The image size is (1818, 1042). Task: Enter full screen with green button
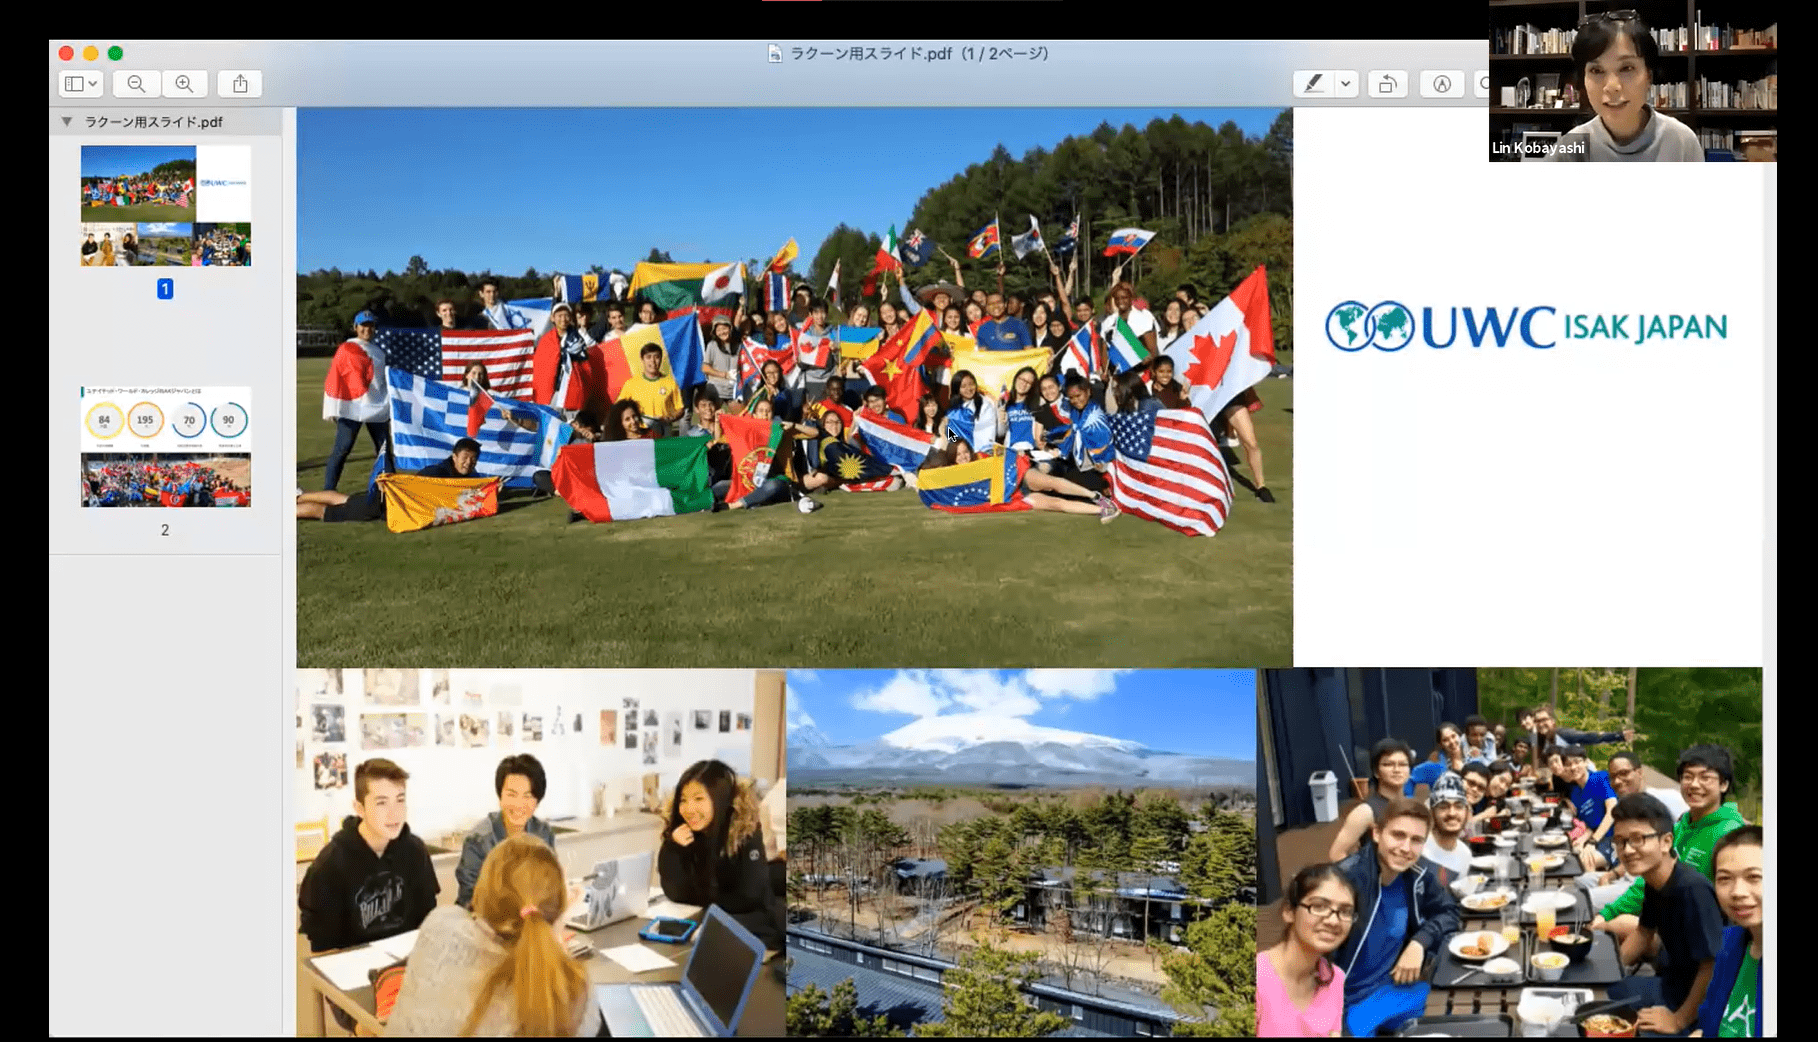tap(115, 53)
